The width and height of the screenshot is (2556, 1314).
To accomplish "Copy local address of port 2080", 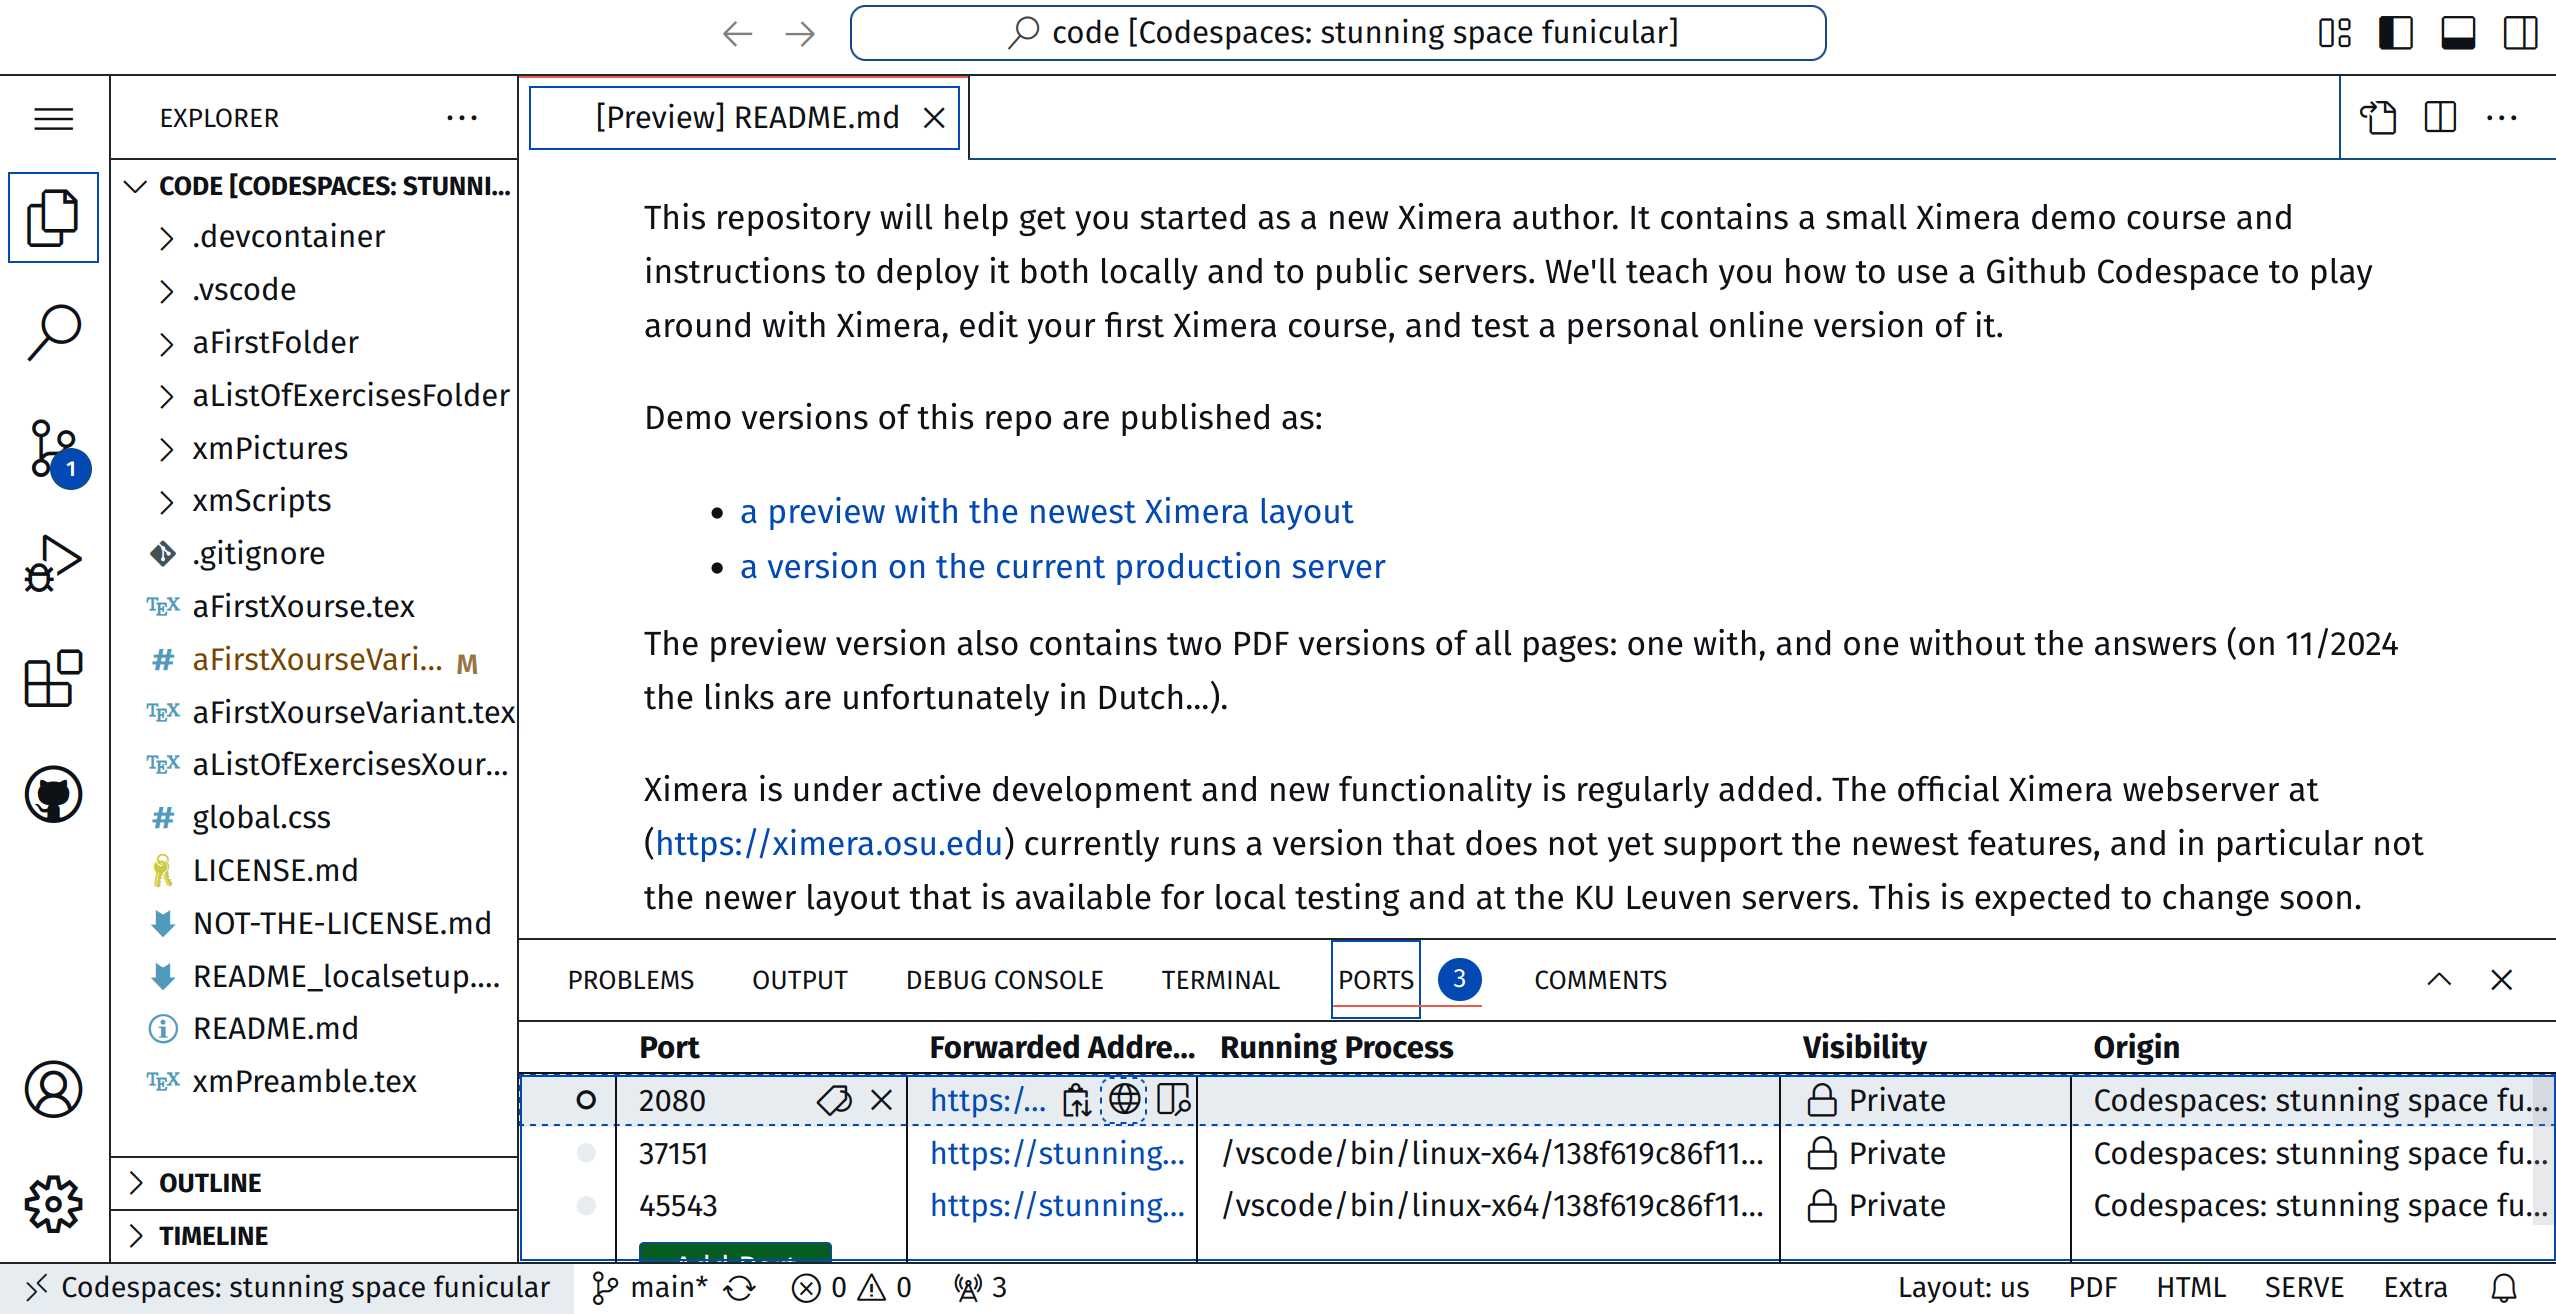I will point(1076,1100).
